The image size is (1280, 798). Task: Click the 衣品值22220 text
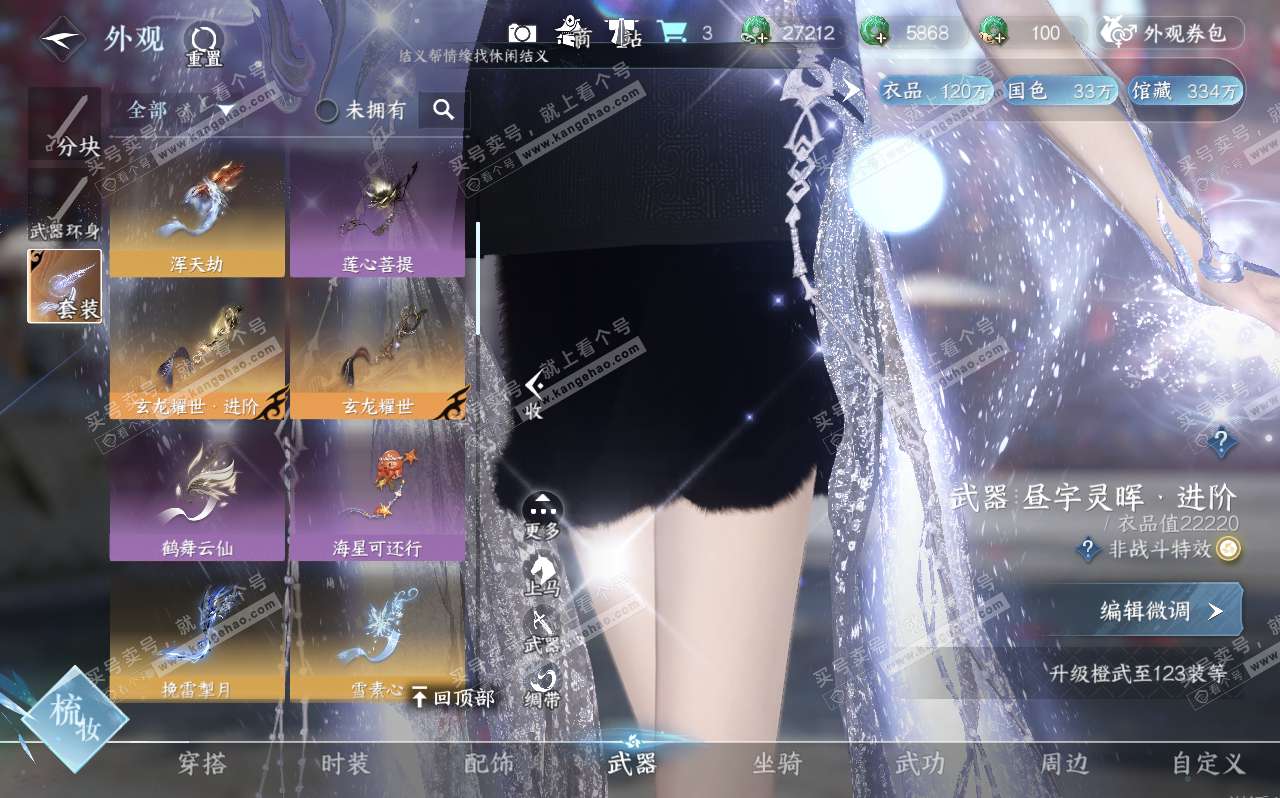click(1178, 523)
